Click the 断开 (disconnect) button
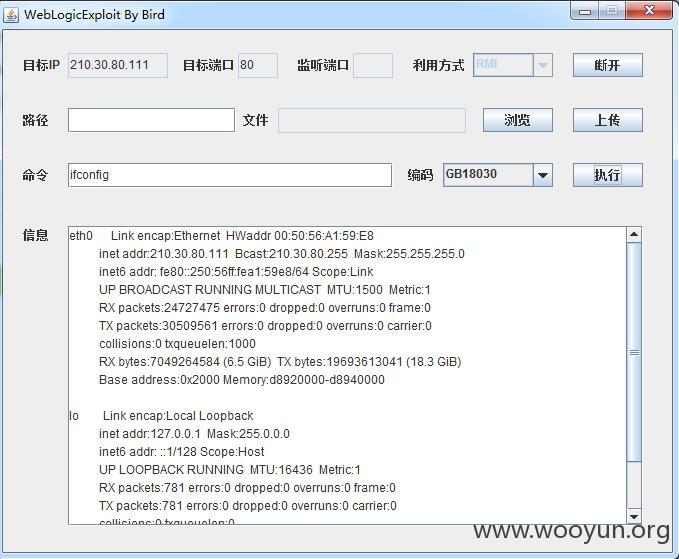The width and height of the screenshot is (679, 559). click(x=608, y=65)
